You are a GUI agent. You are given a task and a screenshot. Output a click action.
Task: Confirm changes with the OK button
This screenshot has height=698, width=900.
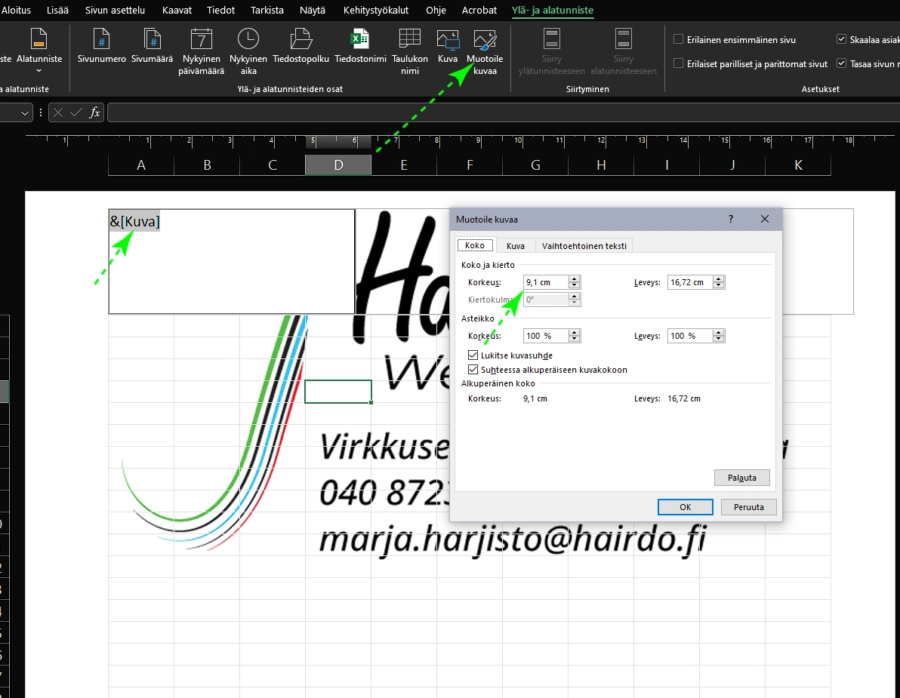tap(684, 507)
